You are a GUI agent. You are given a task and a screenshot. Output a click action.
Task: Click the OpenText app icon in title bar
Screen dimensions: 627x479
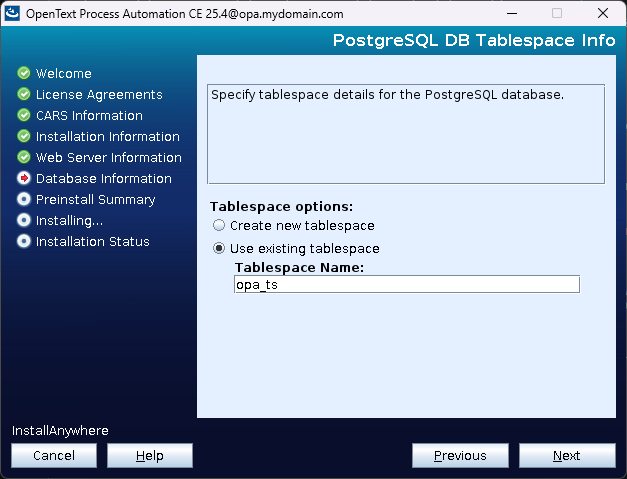(12, 13)
